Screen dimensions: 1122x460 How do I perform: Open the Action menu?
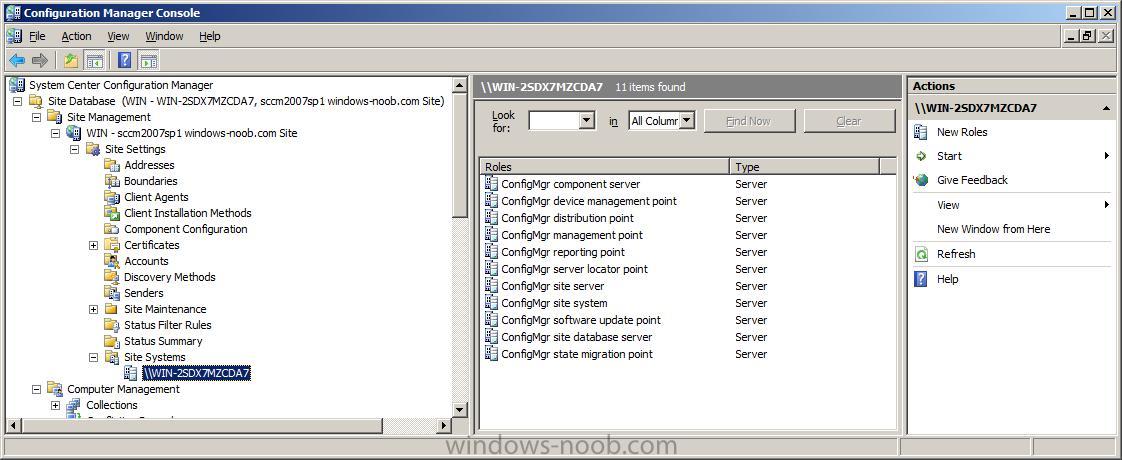point(76,36)
